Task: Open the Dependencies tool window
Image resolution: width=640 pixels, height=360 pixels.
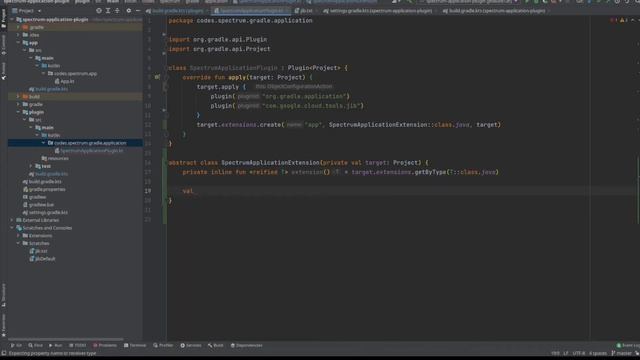Action: click(246, 345)
